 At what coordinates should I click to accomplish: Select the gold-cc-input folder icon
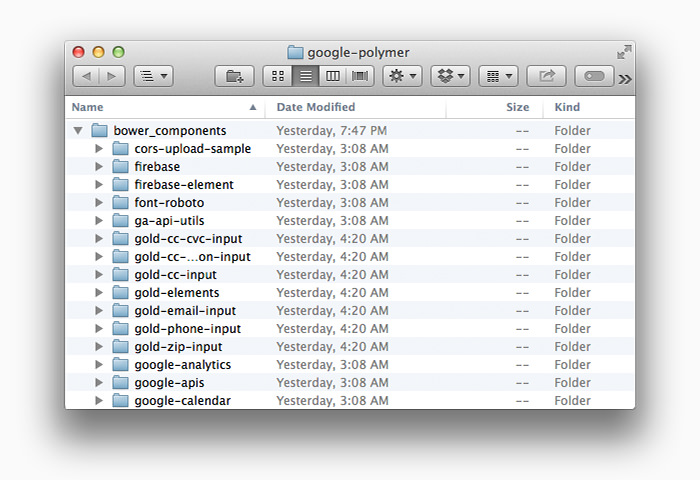[120, 274]
